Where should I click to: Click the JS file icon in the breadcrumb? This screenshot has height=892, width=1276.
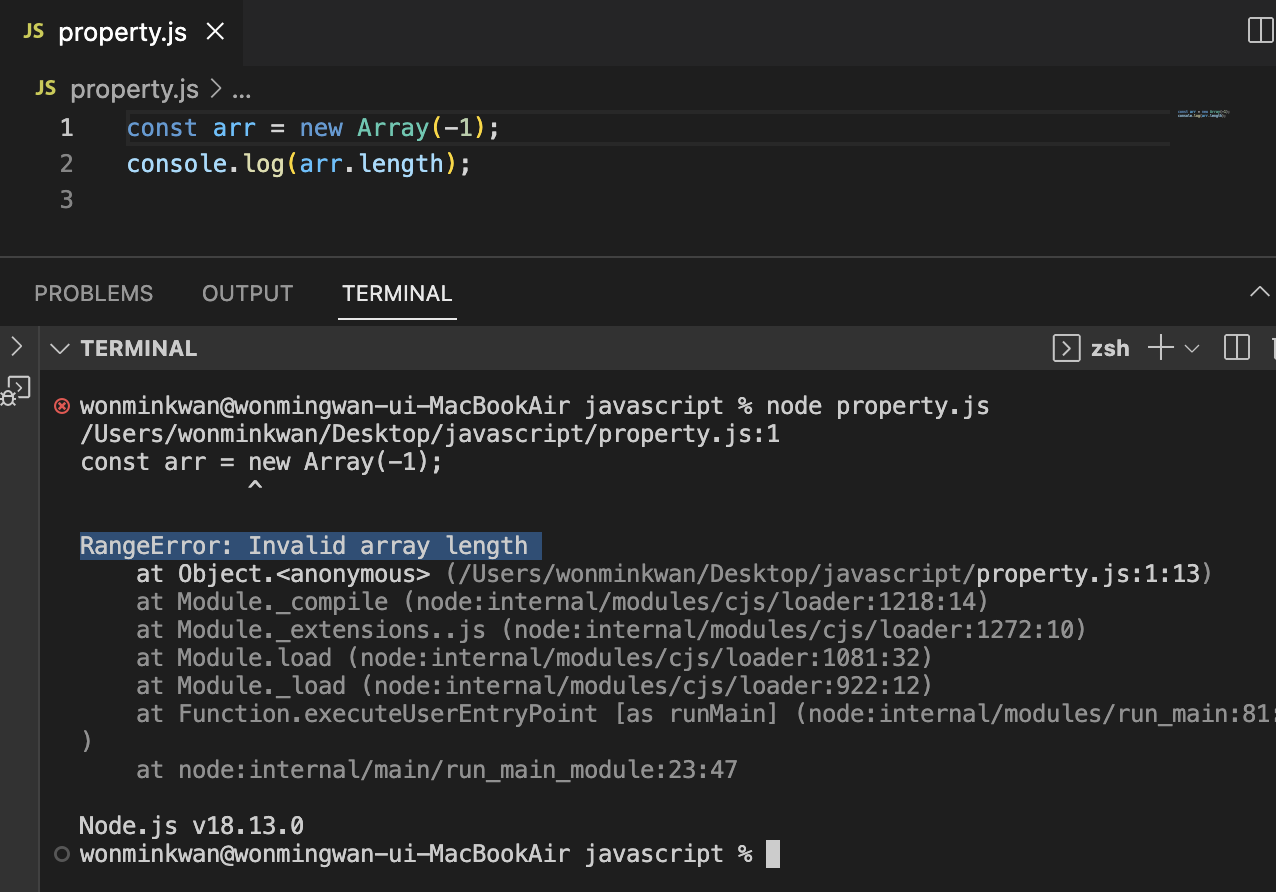pyautogui.click(x=45, y=89)
